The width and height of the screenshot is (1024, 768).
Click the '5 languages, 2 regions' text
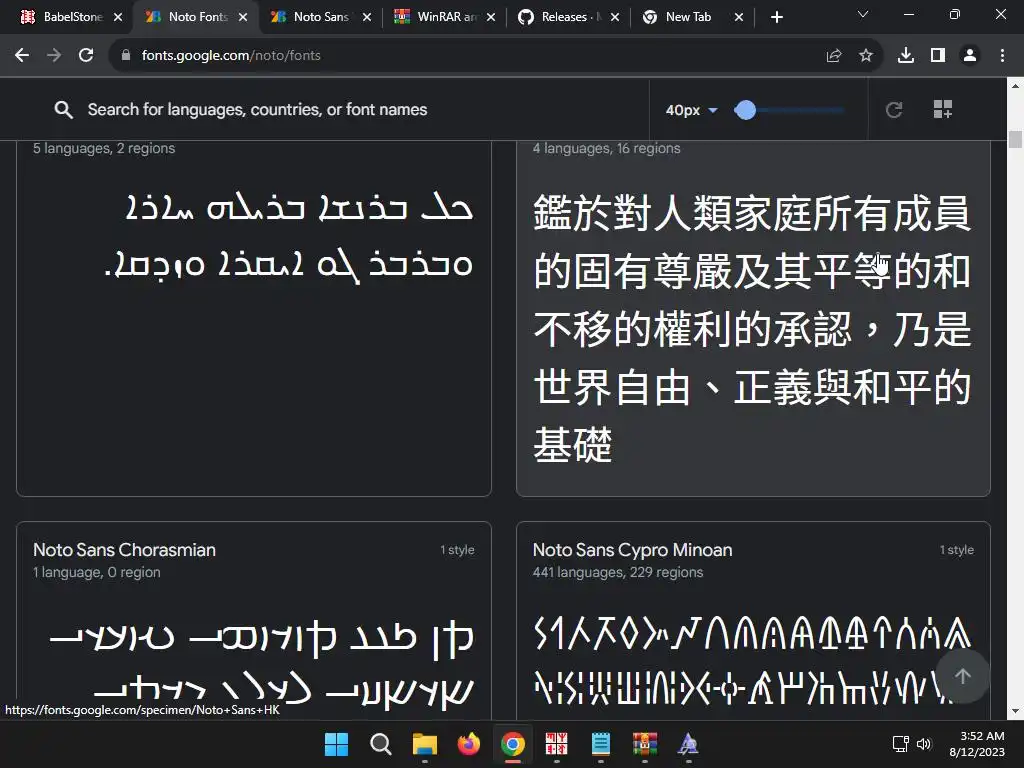coord(104,148)
